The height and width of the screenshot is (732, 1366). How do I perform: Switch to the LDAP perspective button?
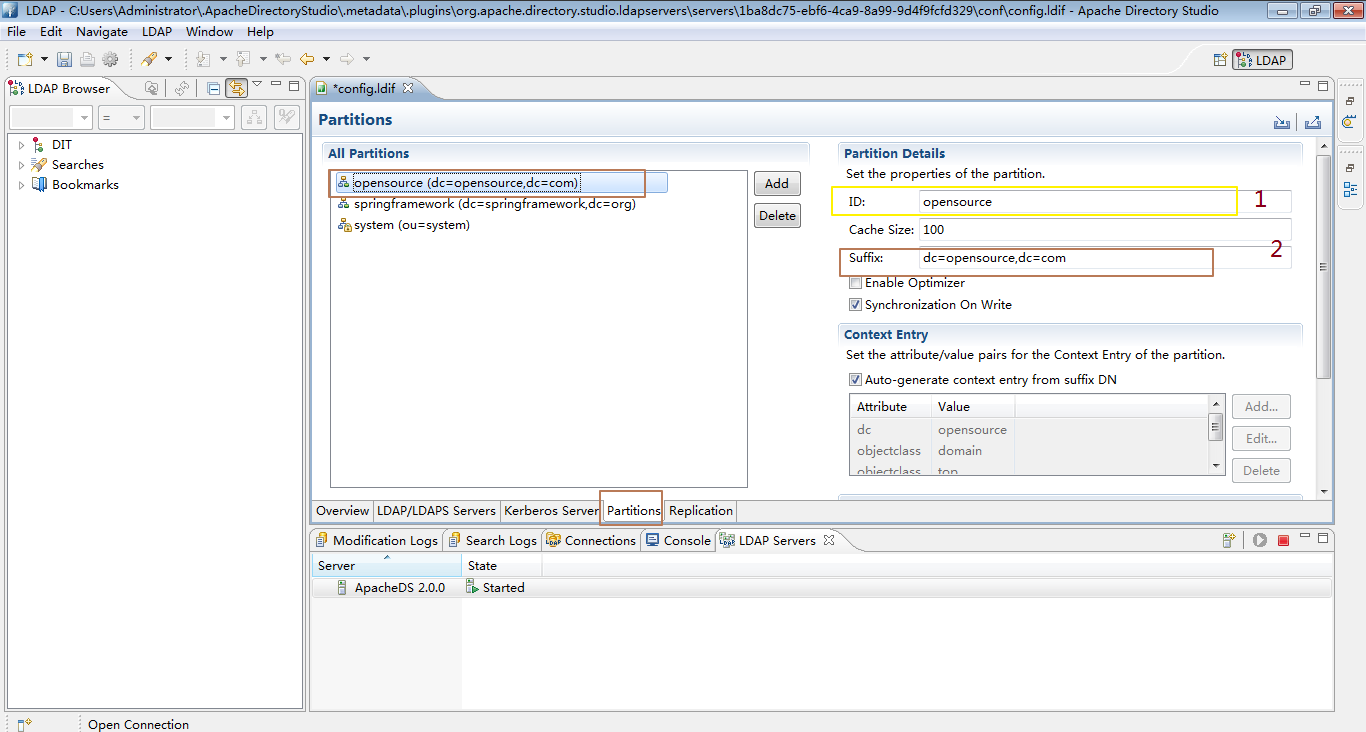(1262, 60)
